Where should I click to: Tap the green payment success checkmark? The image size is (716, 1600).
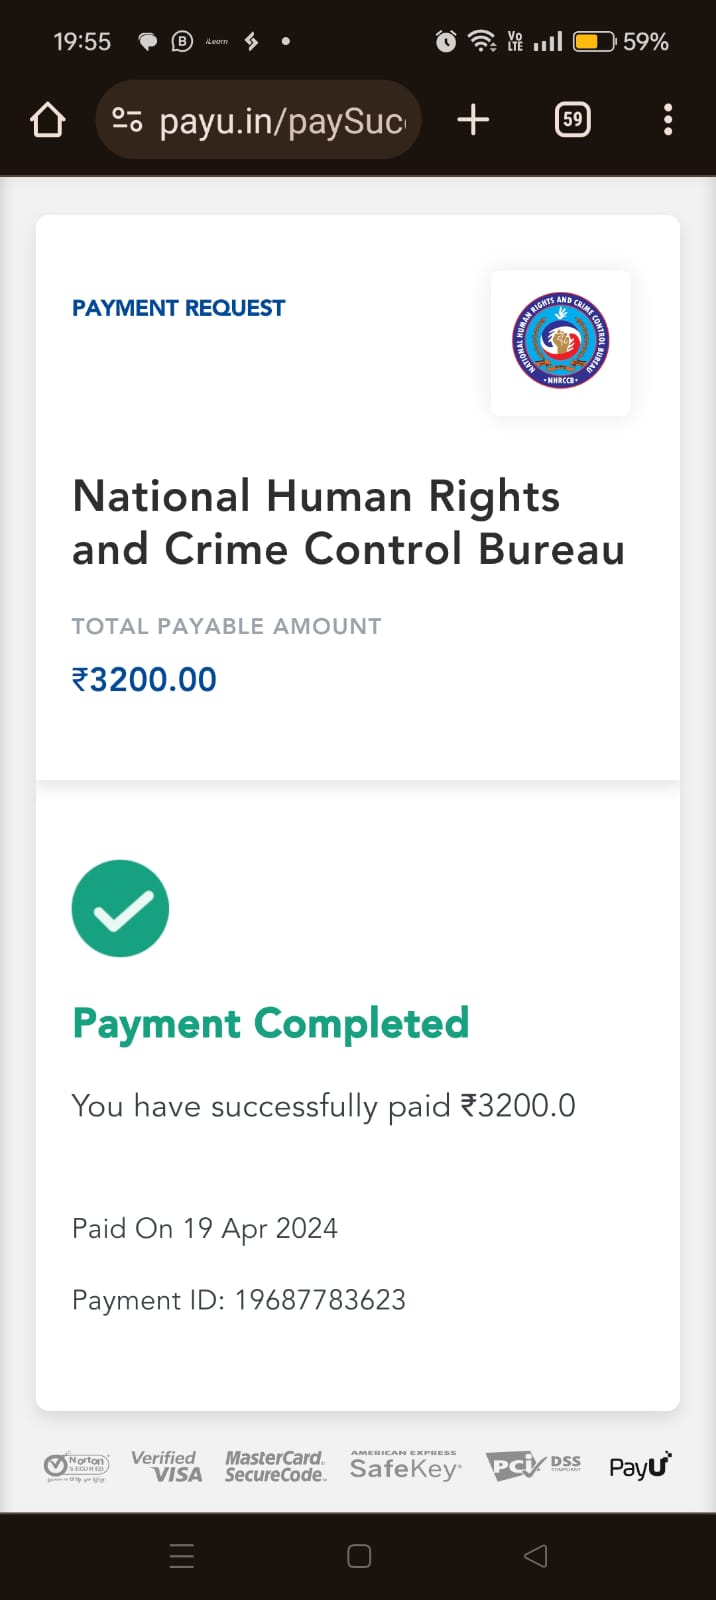pos(120,908)
